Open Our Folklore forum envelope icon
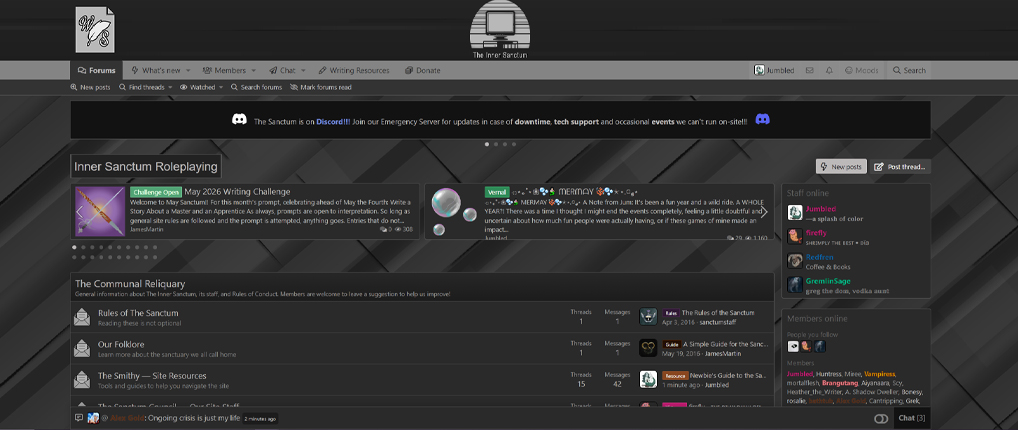1018x430 pixels. 82,348
